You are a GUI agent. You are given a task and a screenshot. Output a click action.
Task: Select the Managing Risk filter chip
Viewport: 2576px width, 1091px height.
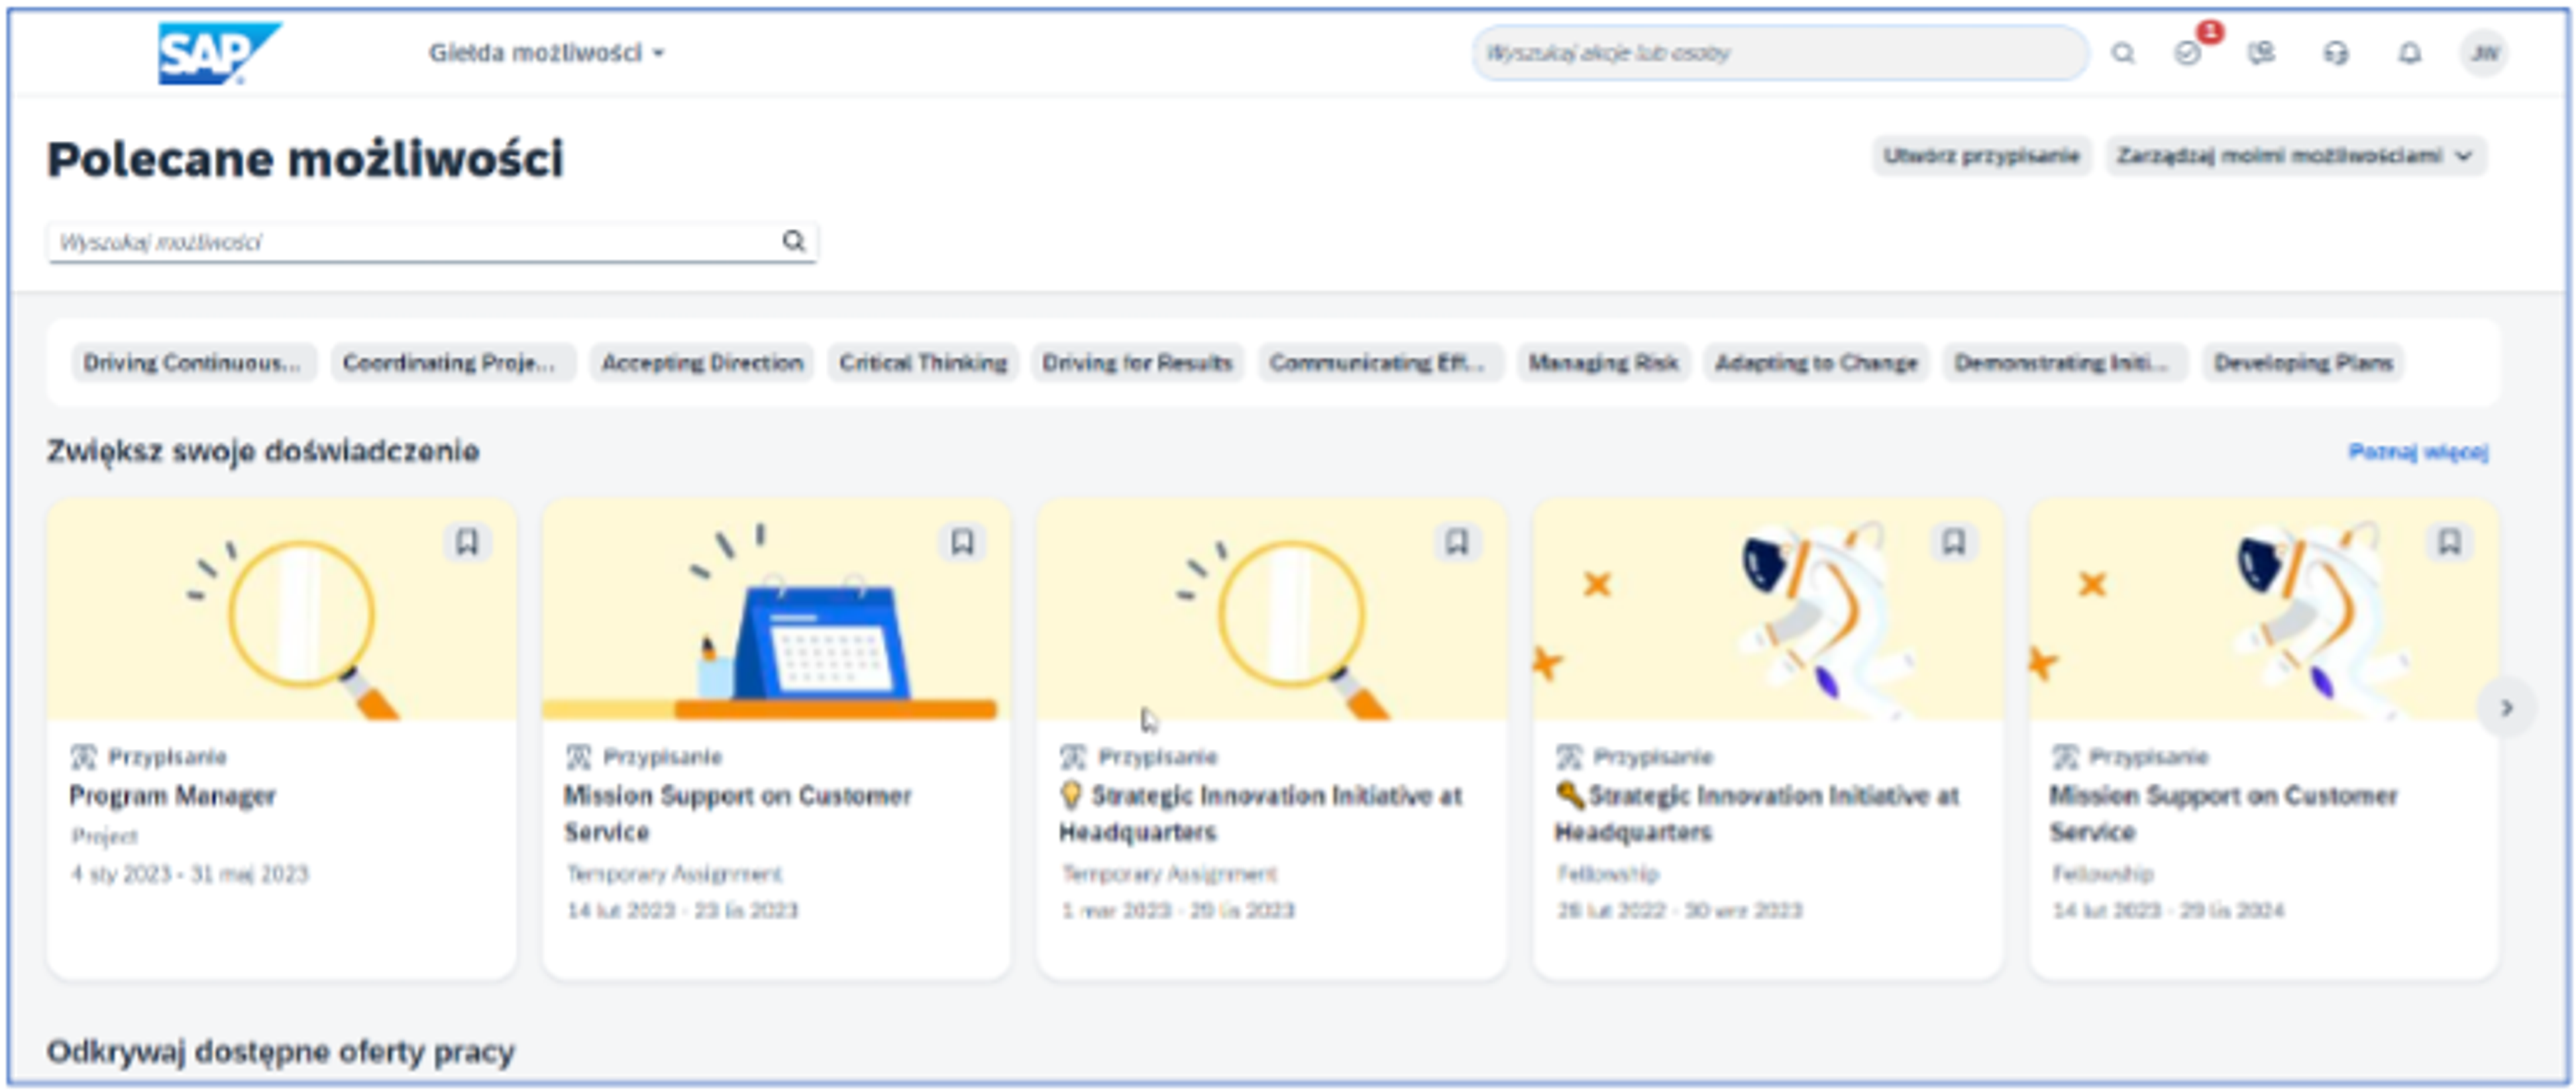(1603, 362)
